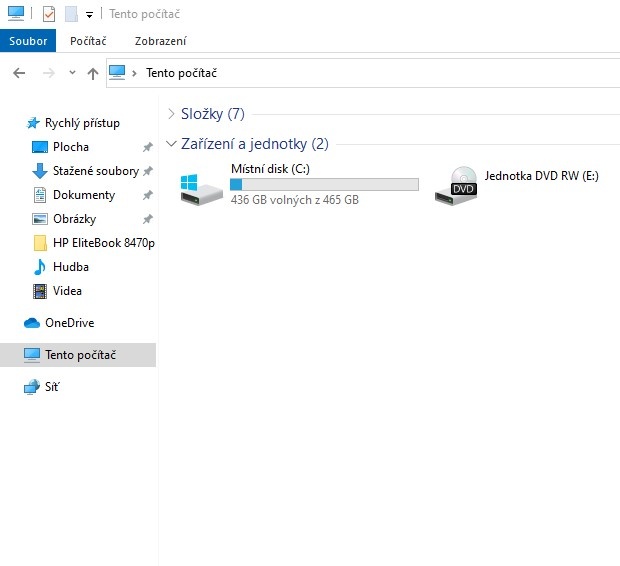Select Síť in the navigation pane
The width and height of the screenshot is (620, 566).
(52, 387)
